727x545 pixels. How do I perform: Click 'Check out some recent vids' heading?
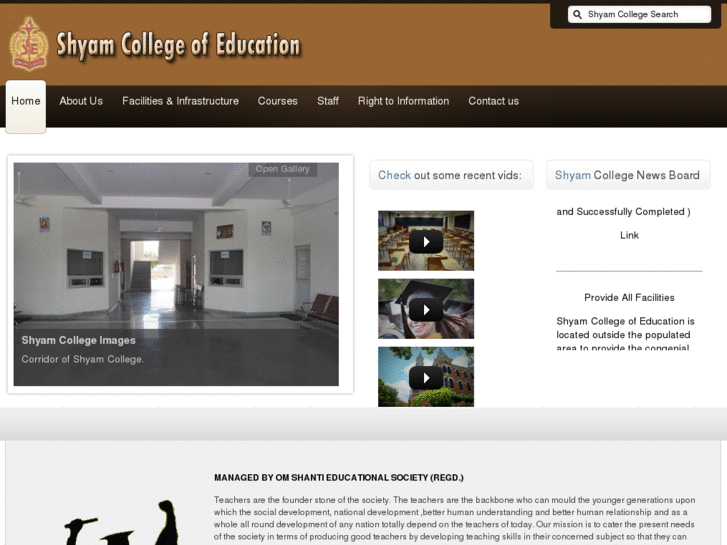pyautogui.click(x=450, y=175)
